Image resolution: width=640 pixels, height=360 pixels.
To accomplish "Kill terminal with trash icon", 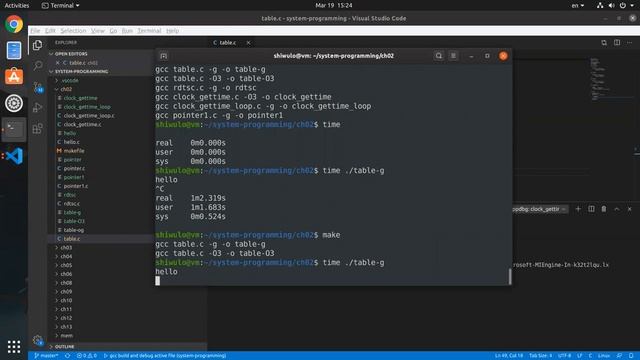I will pos(604,209).
